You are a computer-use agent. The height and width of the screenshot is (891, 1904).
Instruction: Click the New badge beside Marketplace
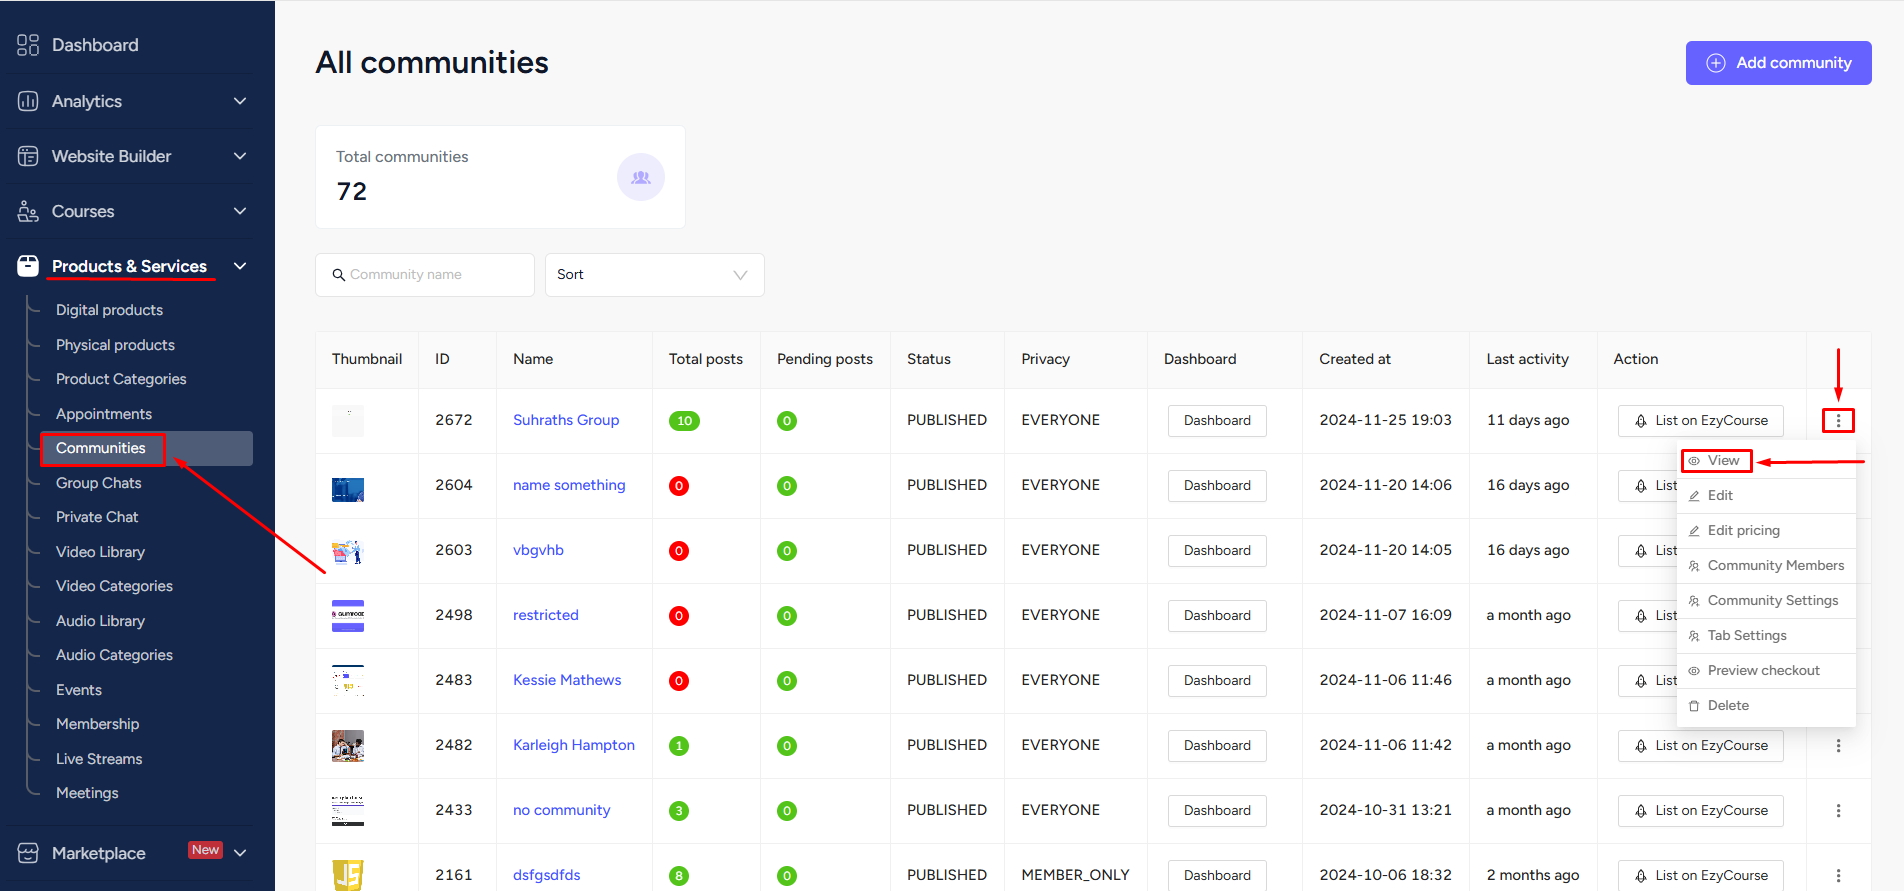[206, 850]
